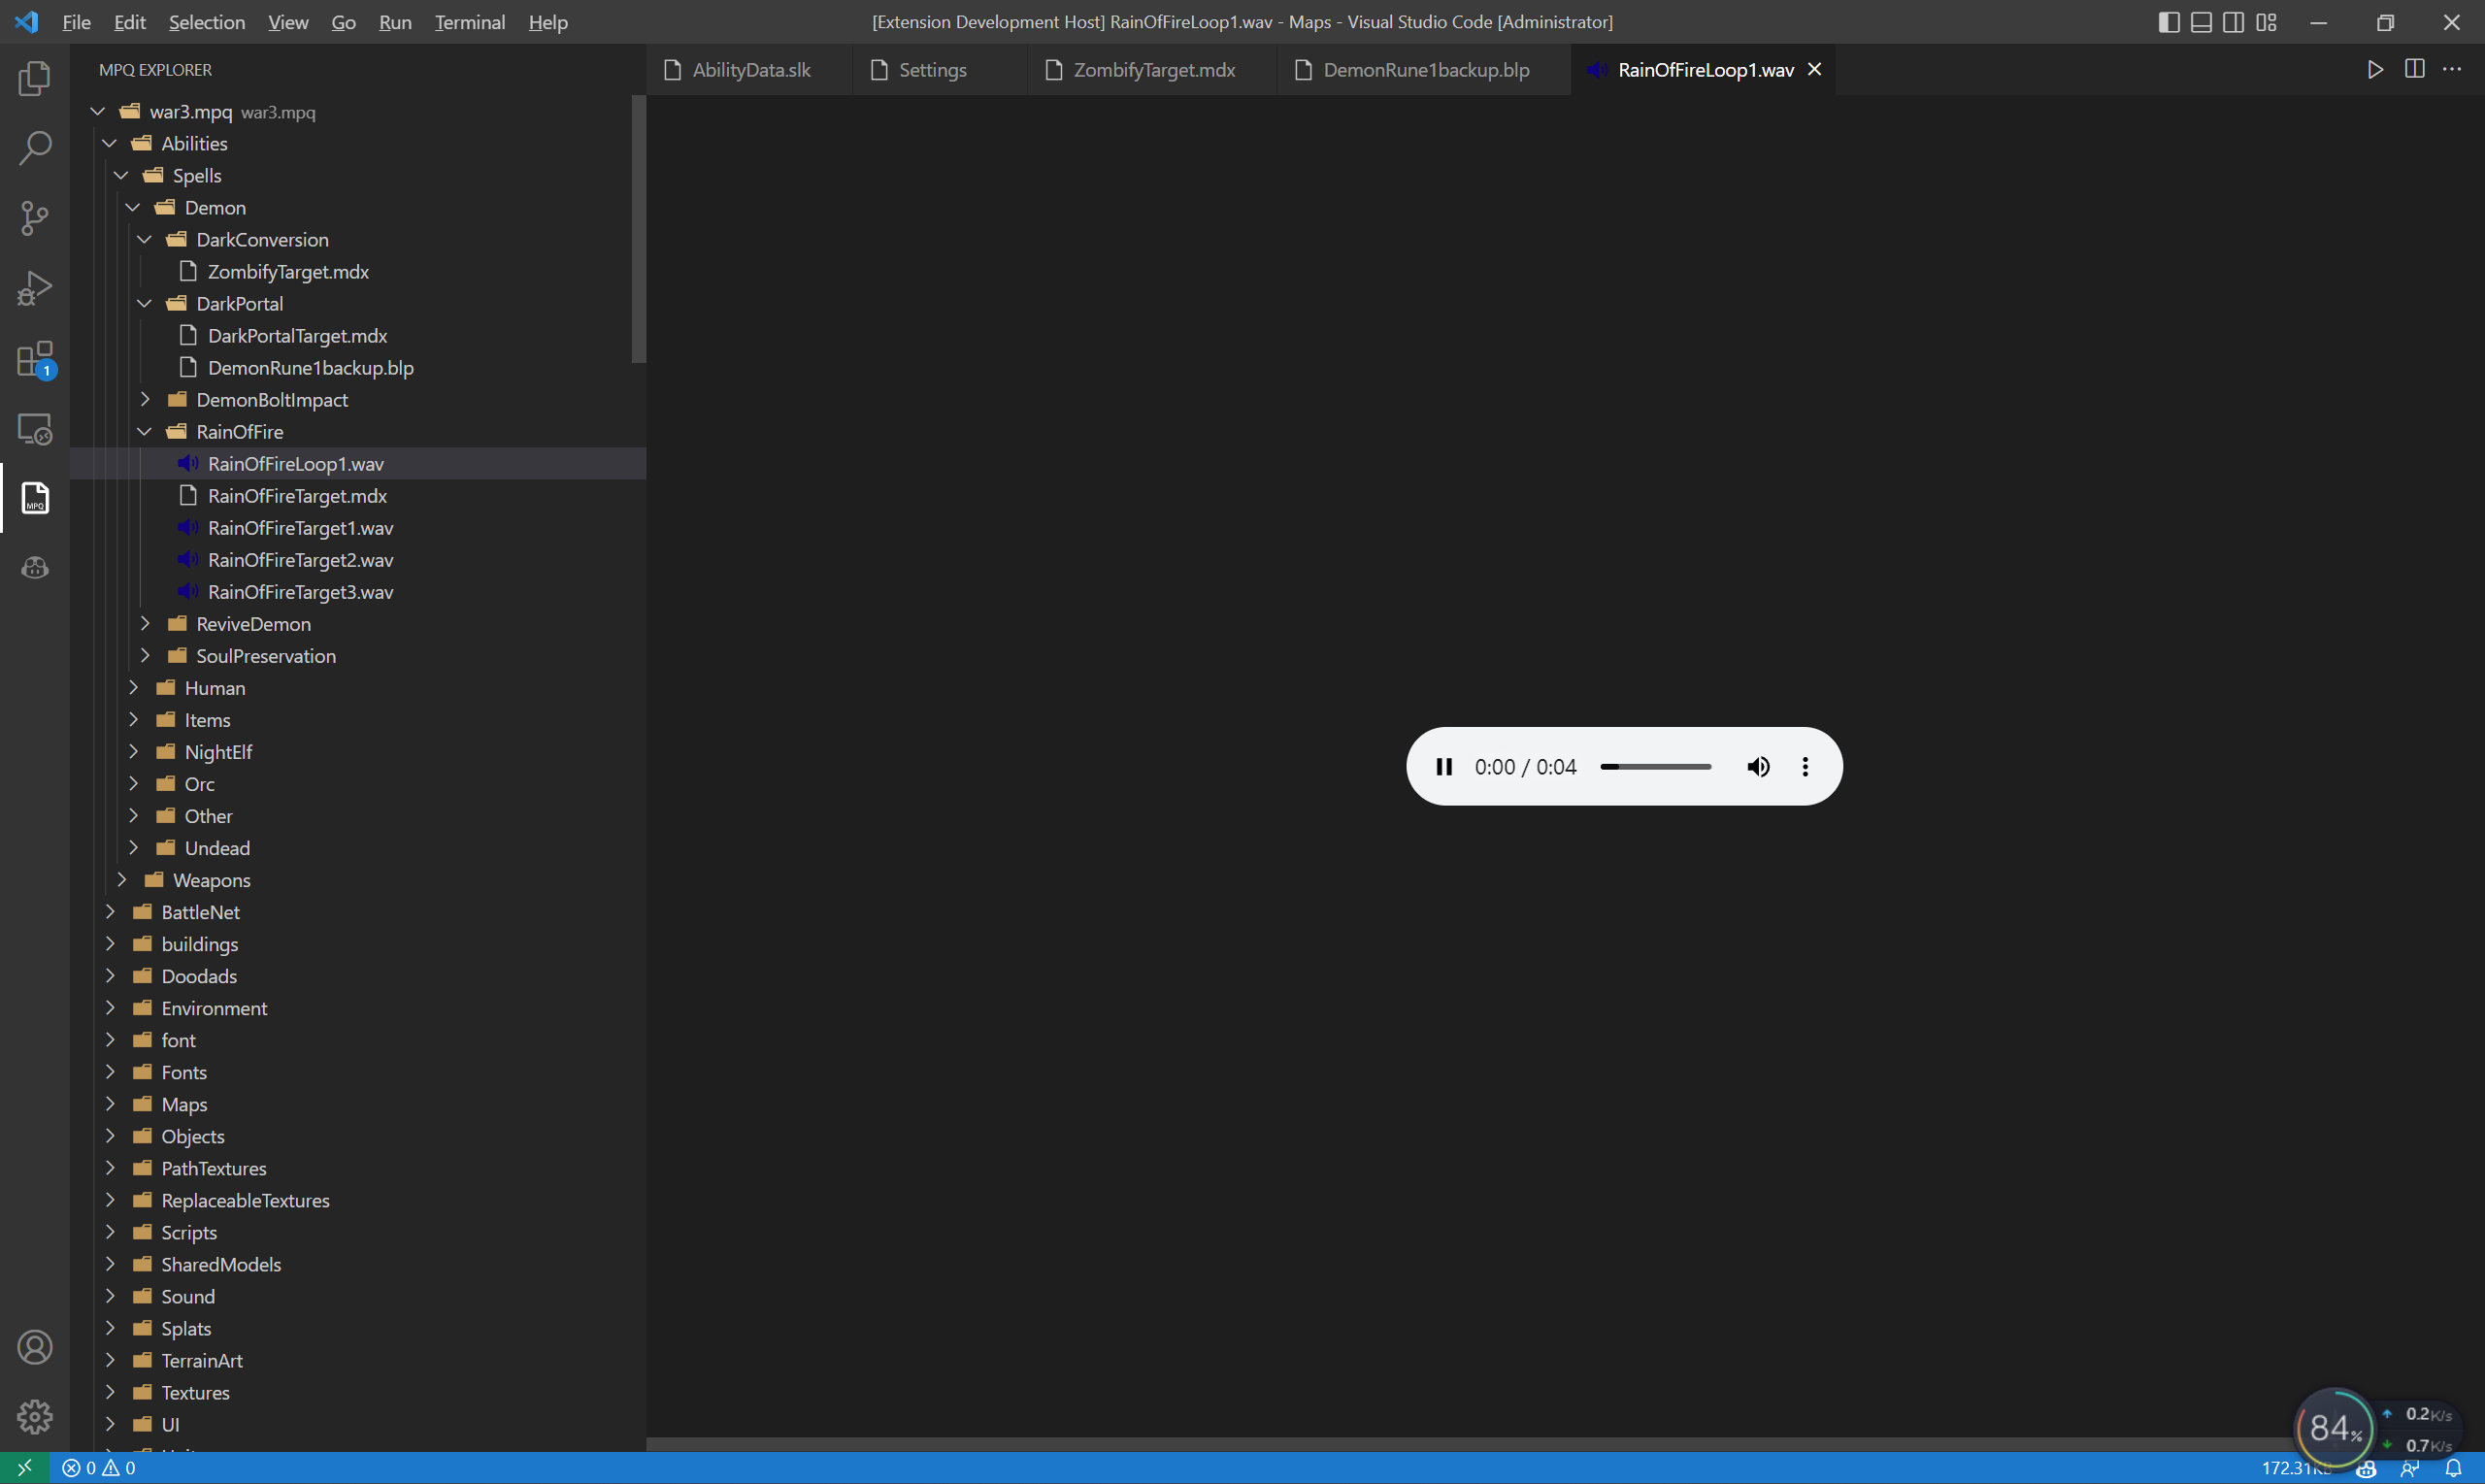Open the Search view in activity bar
This screenshot has width=2485, height=1484.
[x=35, y=148]
